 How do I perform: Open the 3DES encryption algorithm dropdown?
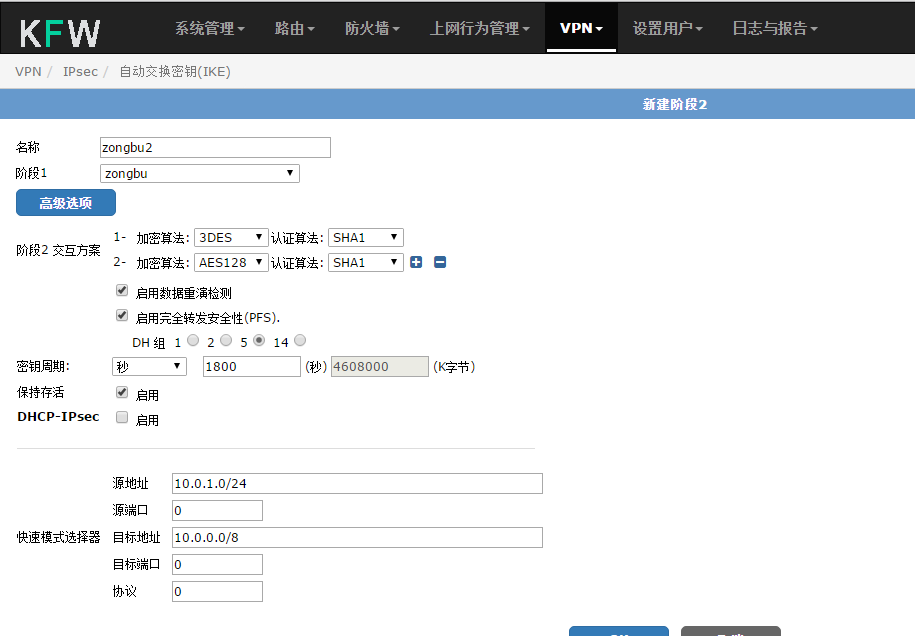coord(231,237)
